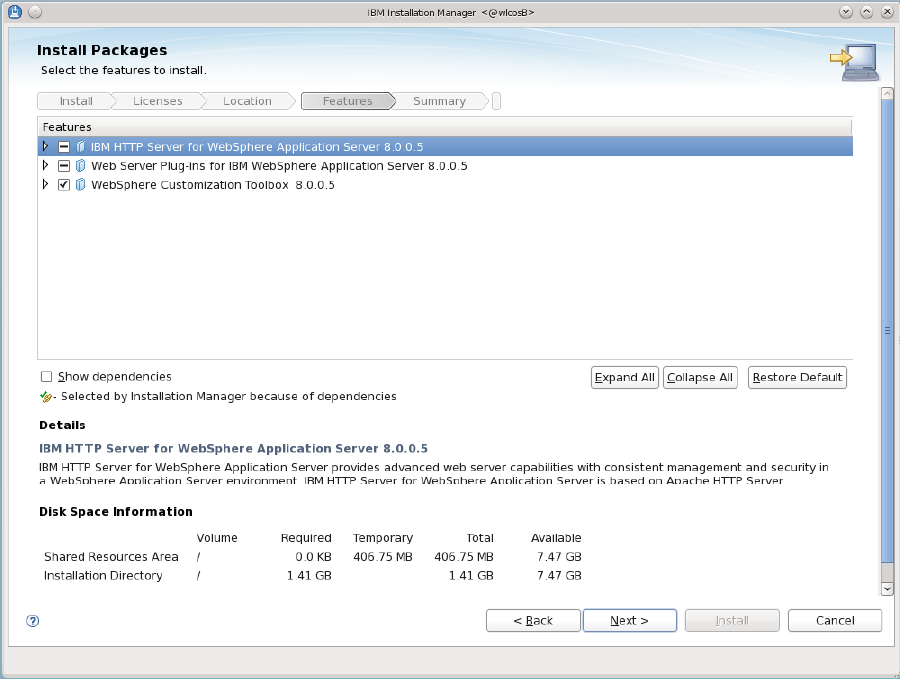
Task: Uncheck the WebSphere Customization Toolbox checkbox
Action: (x=64, y=185)
